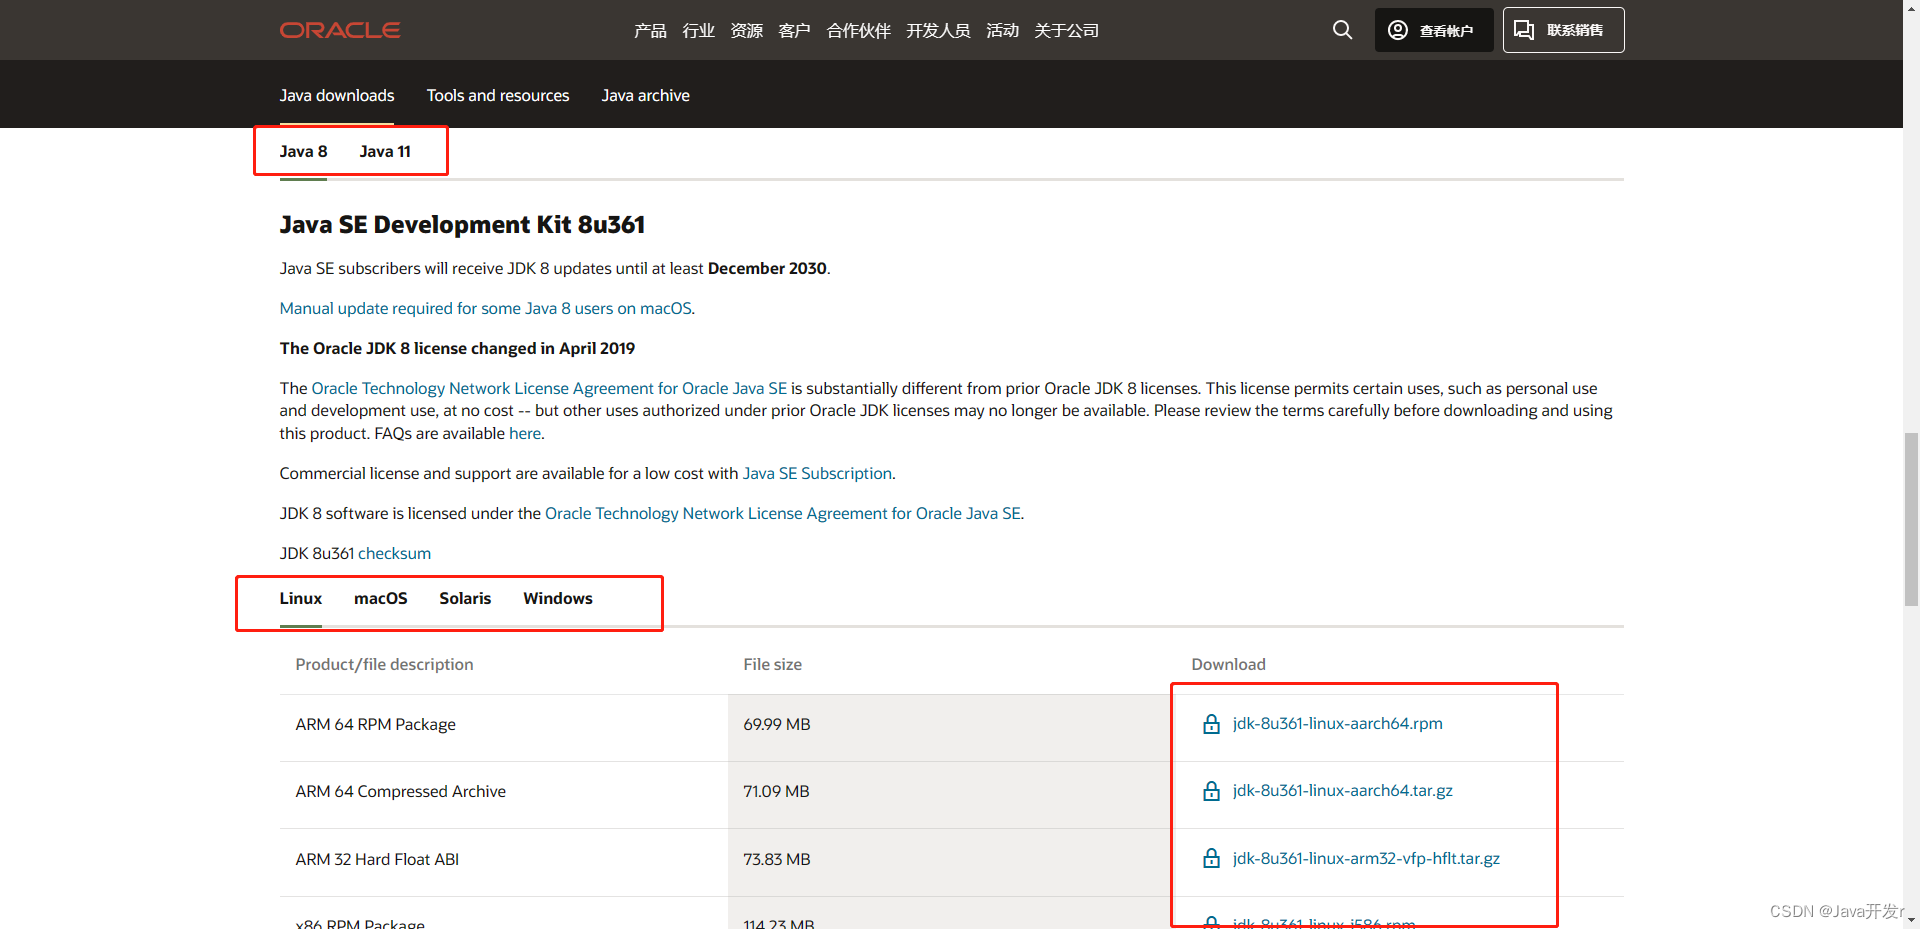Select the macOS tab
Screen dimensions: 1920x929
(x=380, y=598)
